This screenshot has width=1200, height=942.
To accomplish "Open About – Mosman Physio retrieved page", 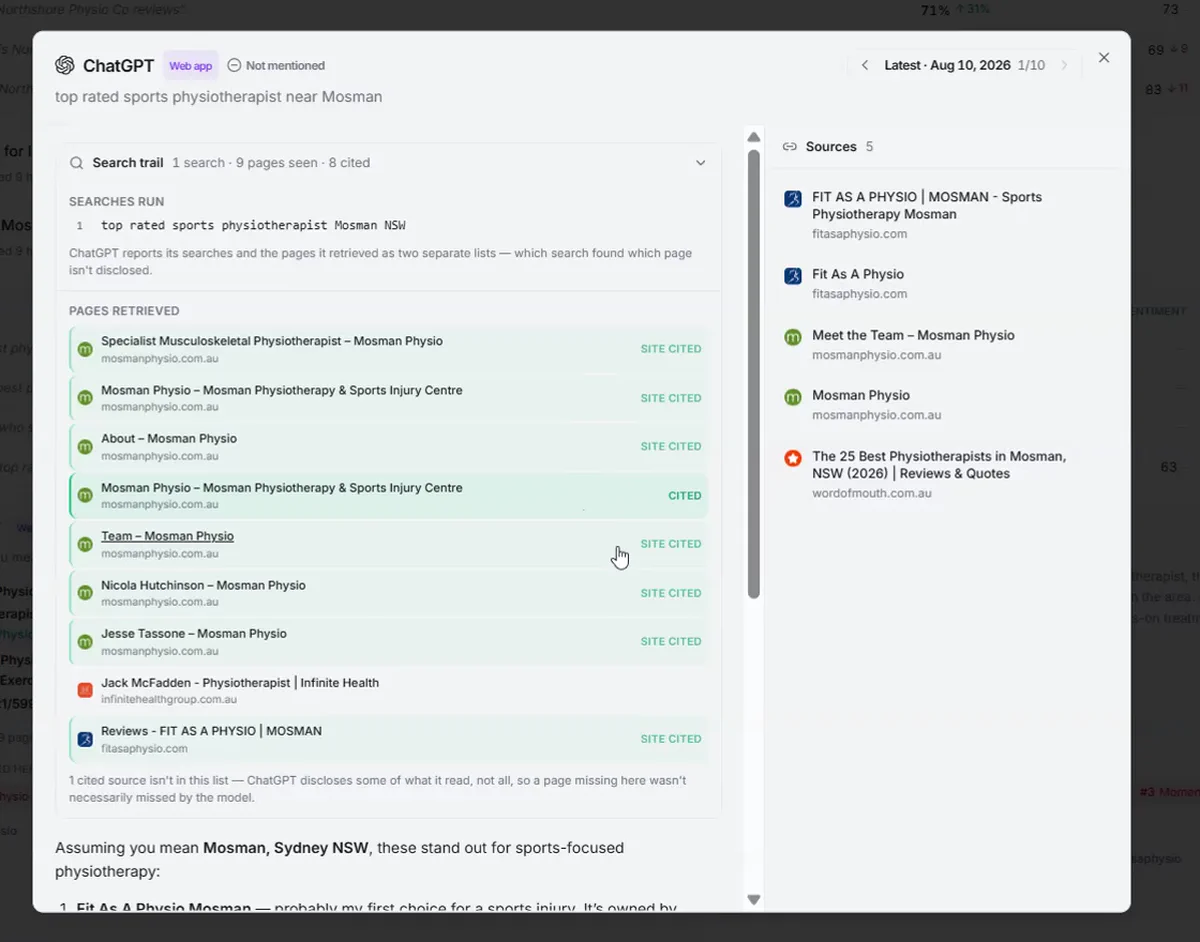I will (x=388, y=446).
